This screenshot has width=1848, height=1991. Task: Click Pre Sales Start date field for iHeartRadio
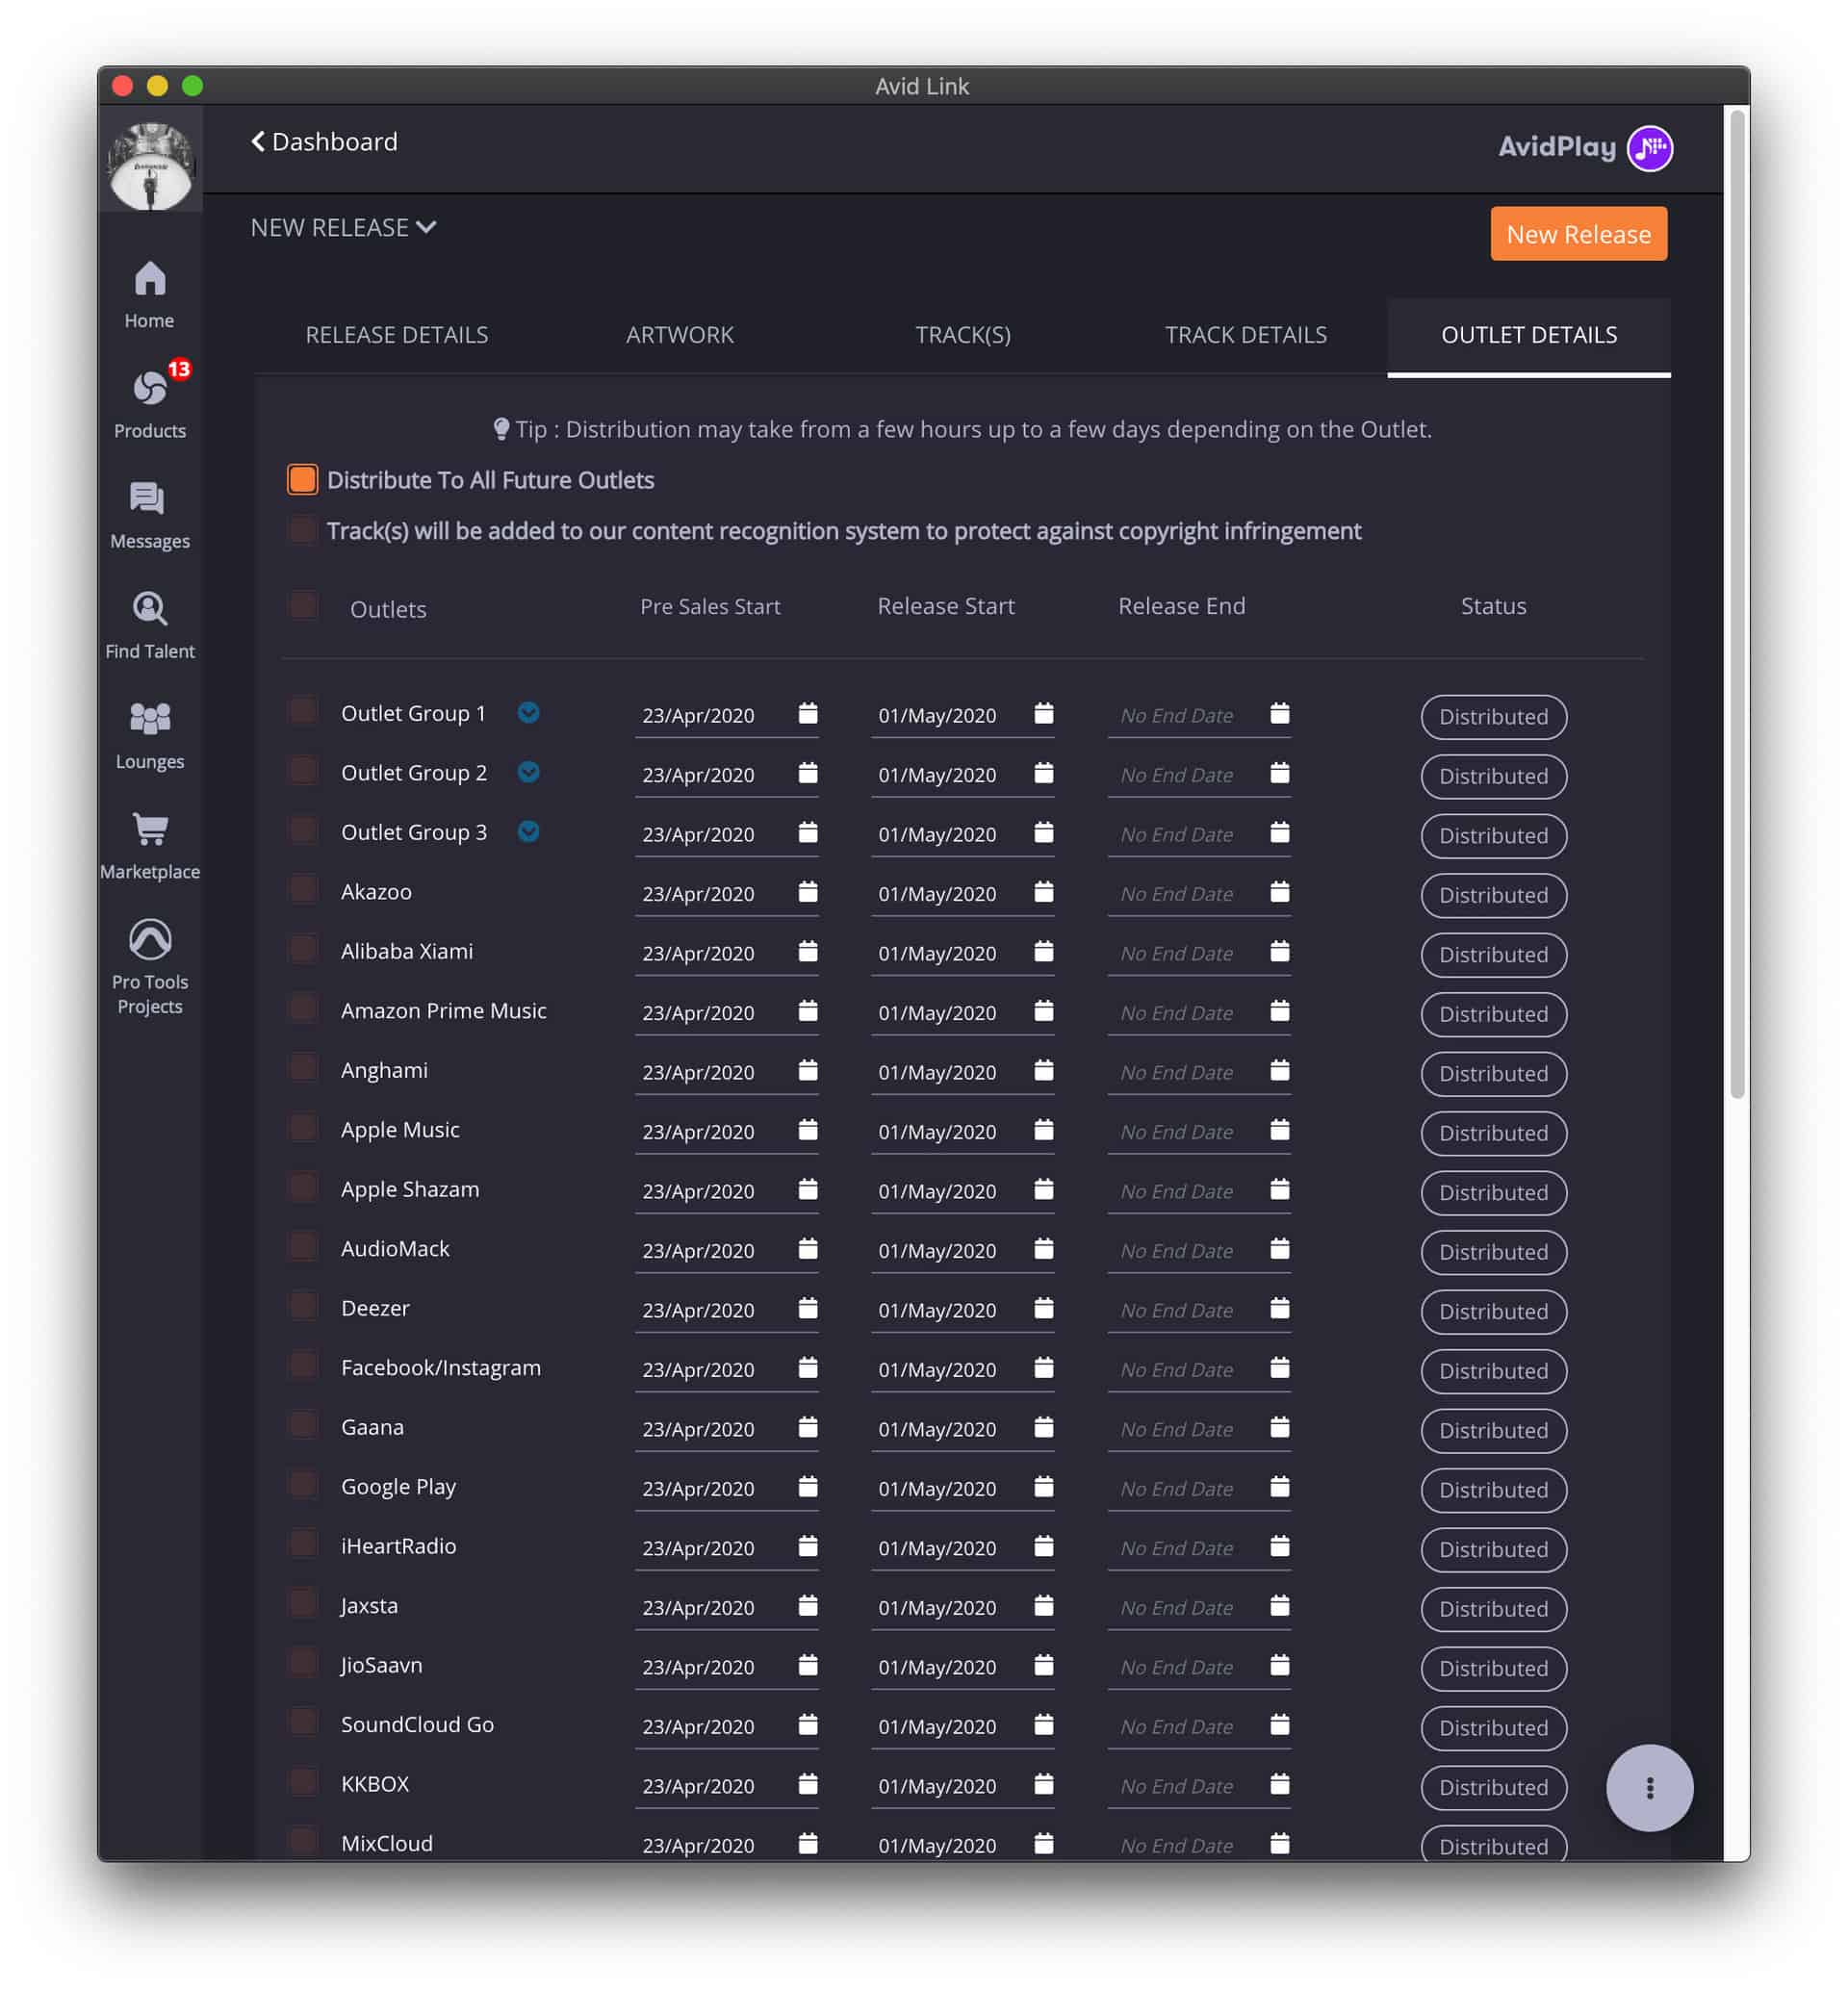point(726,1548)
